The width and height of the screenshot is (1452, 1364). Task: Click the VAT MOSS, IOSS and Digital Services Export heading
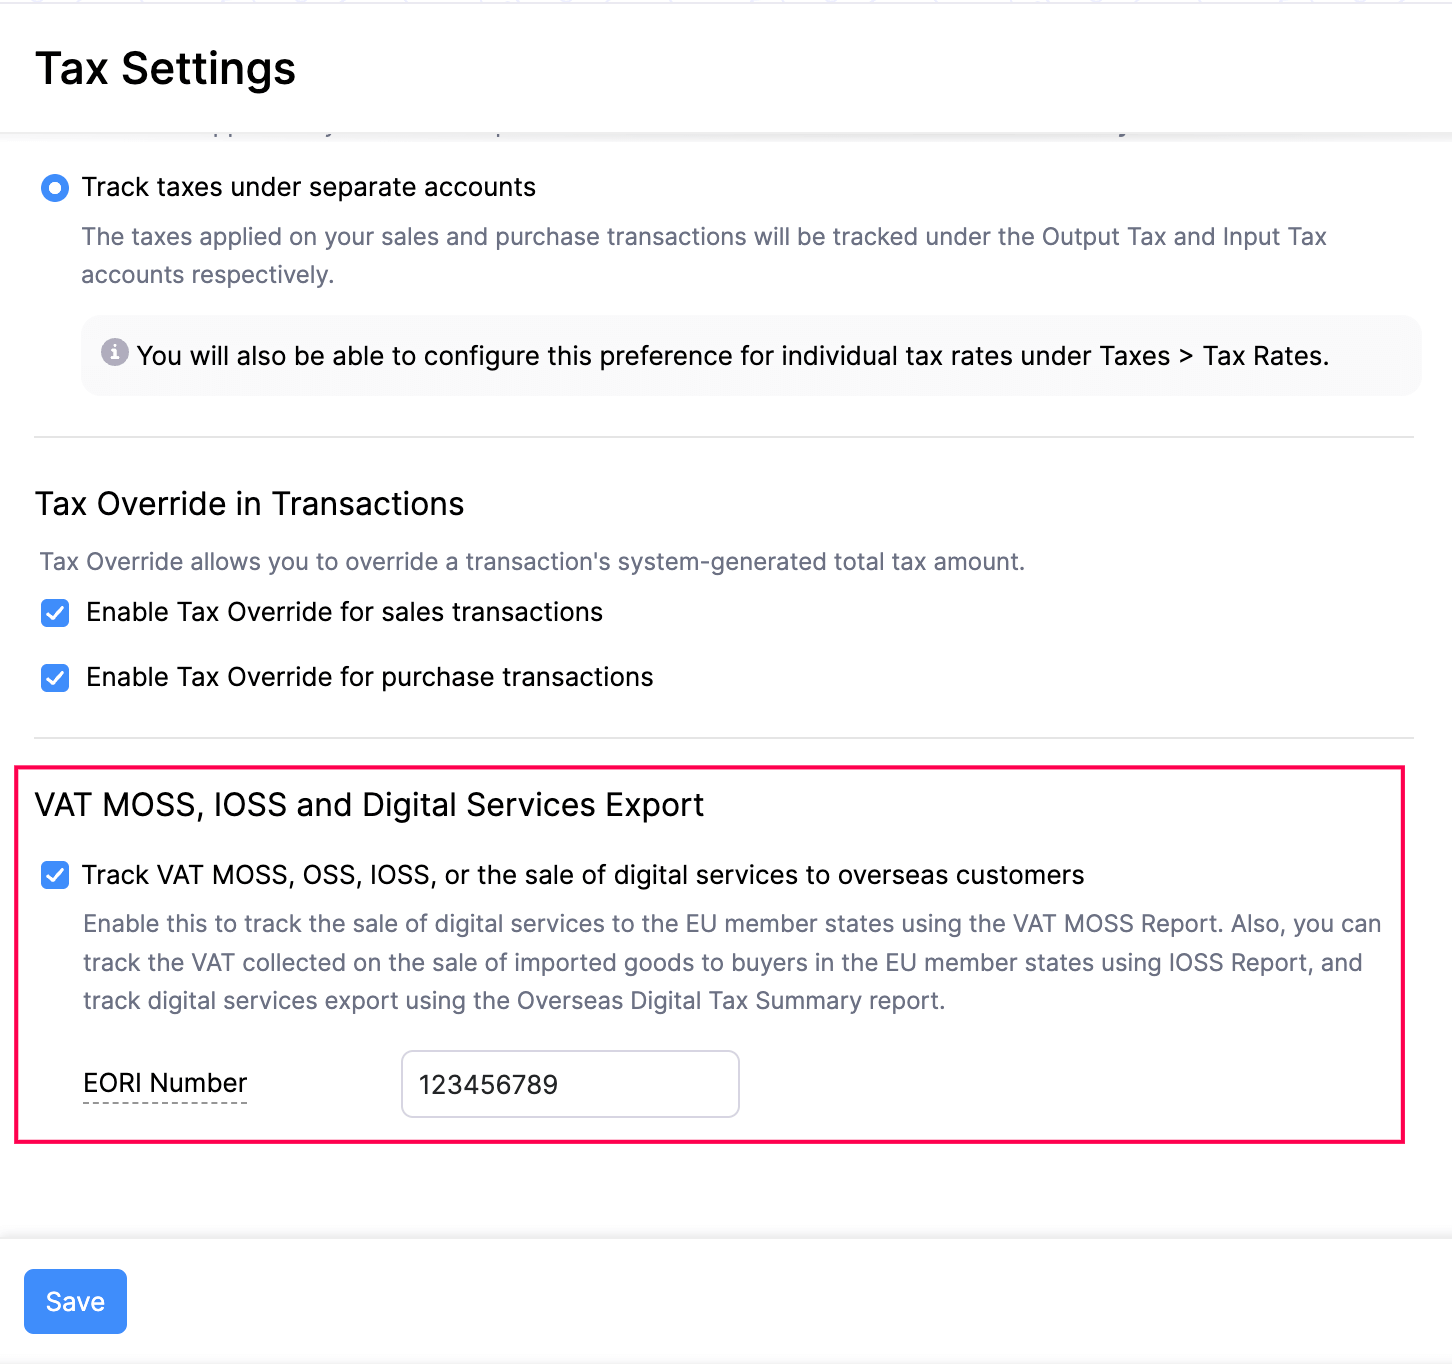point(369,805)
